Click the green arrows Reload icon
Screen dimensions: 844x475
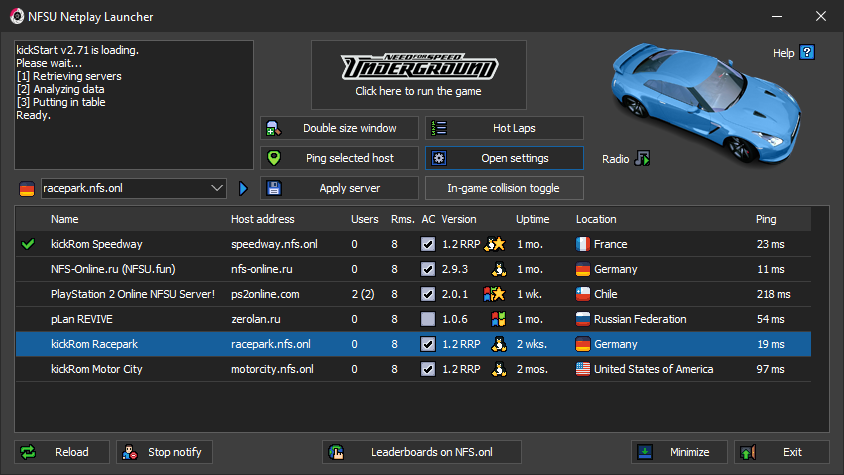click(x=28, y=452)
